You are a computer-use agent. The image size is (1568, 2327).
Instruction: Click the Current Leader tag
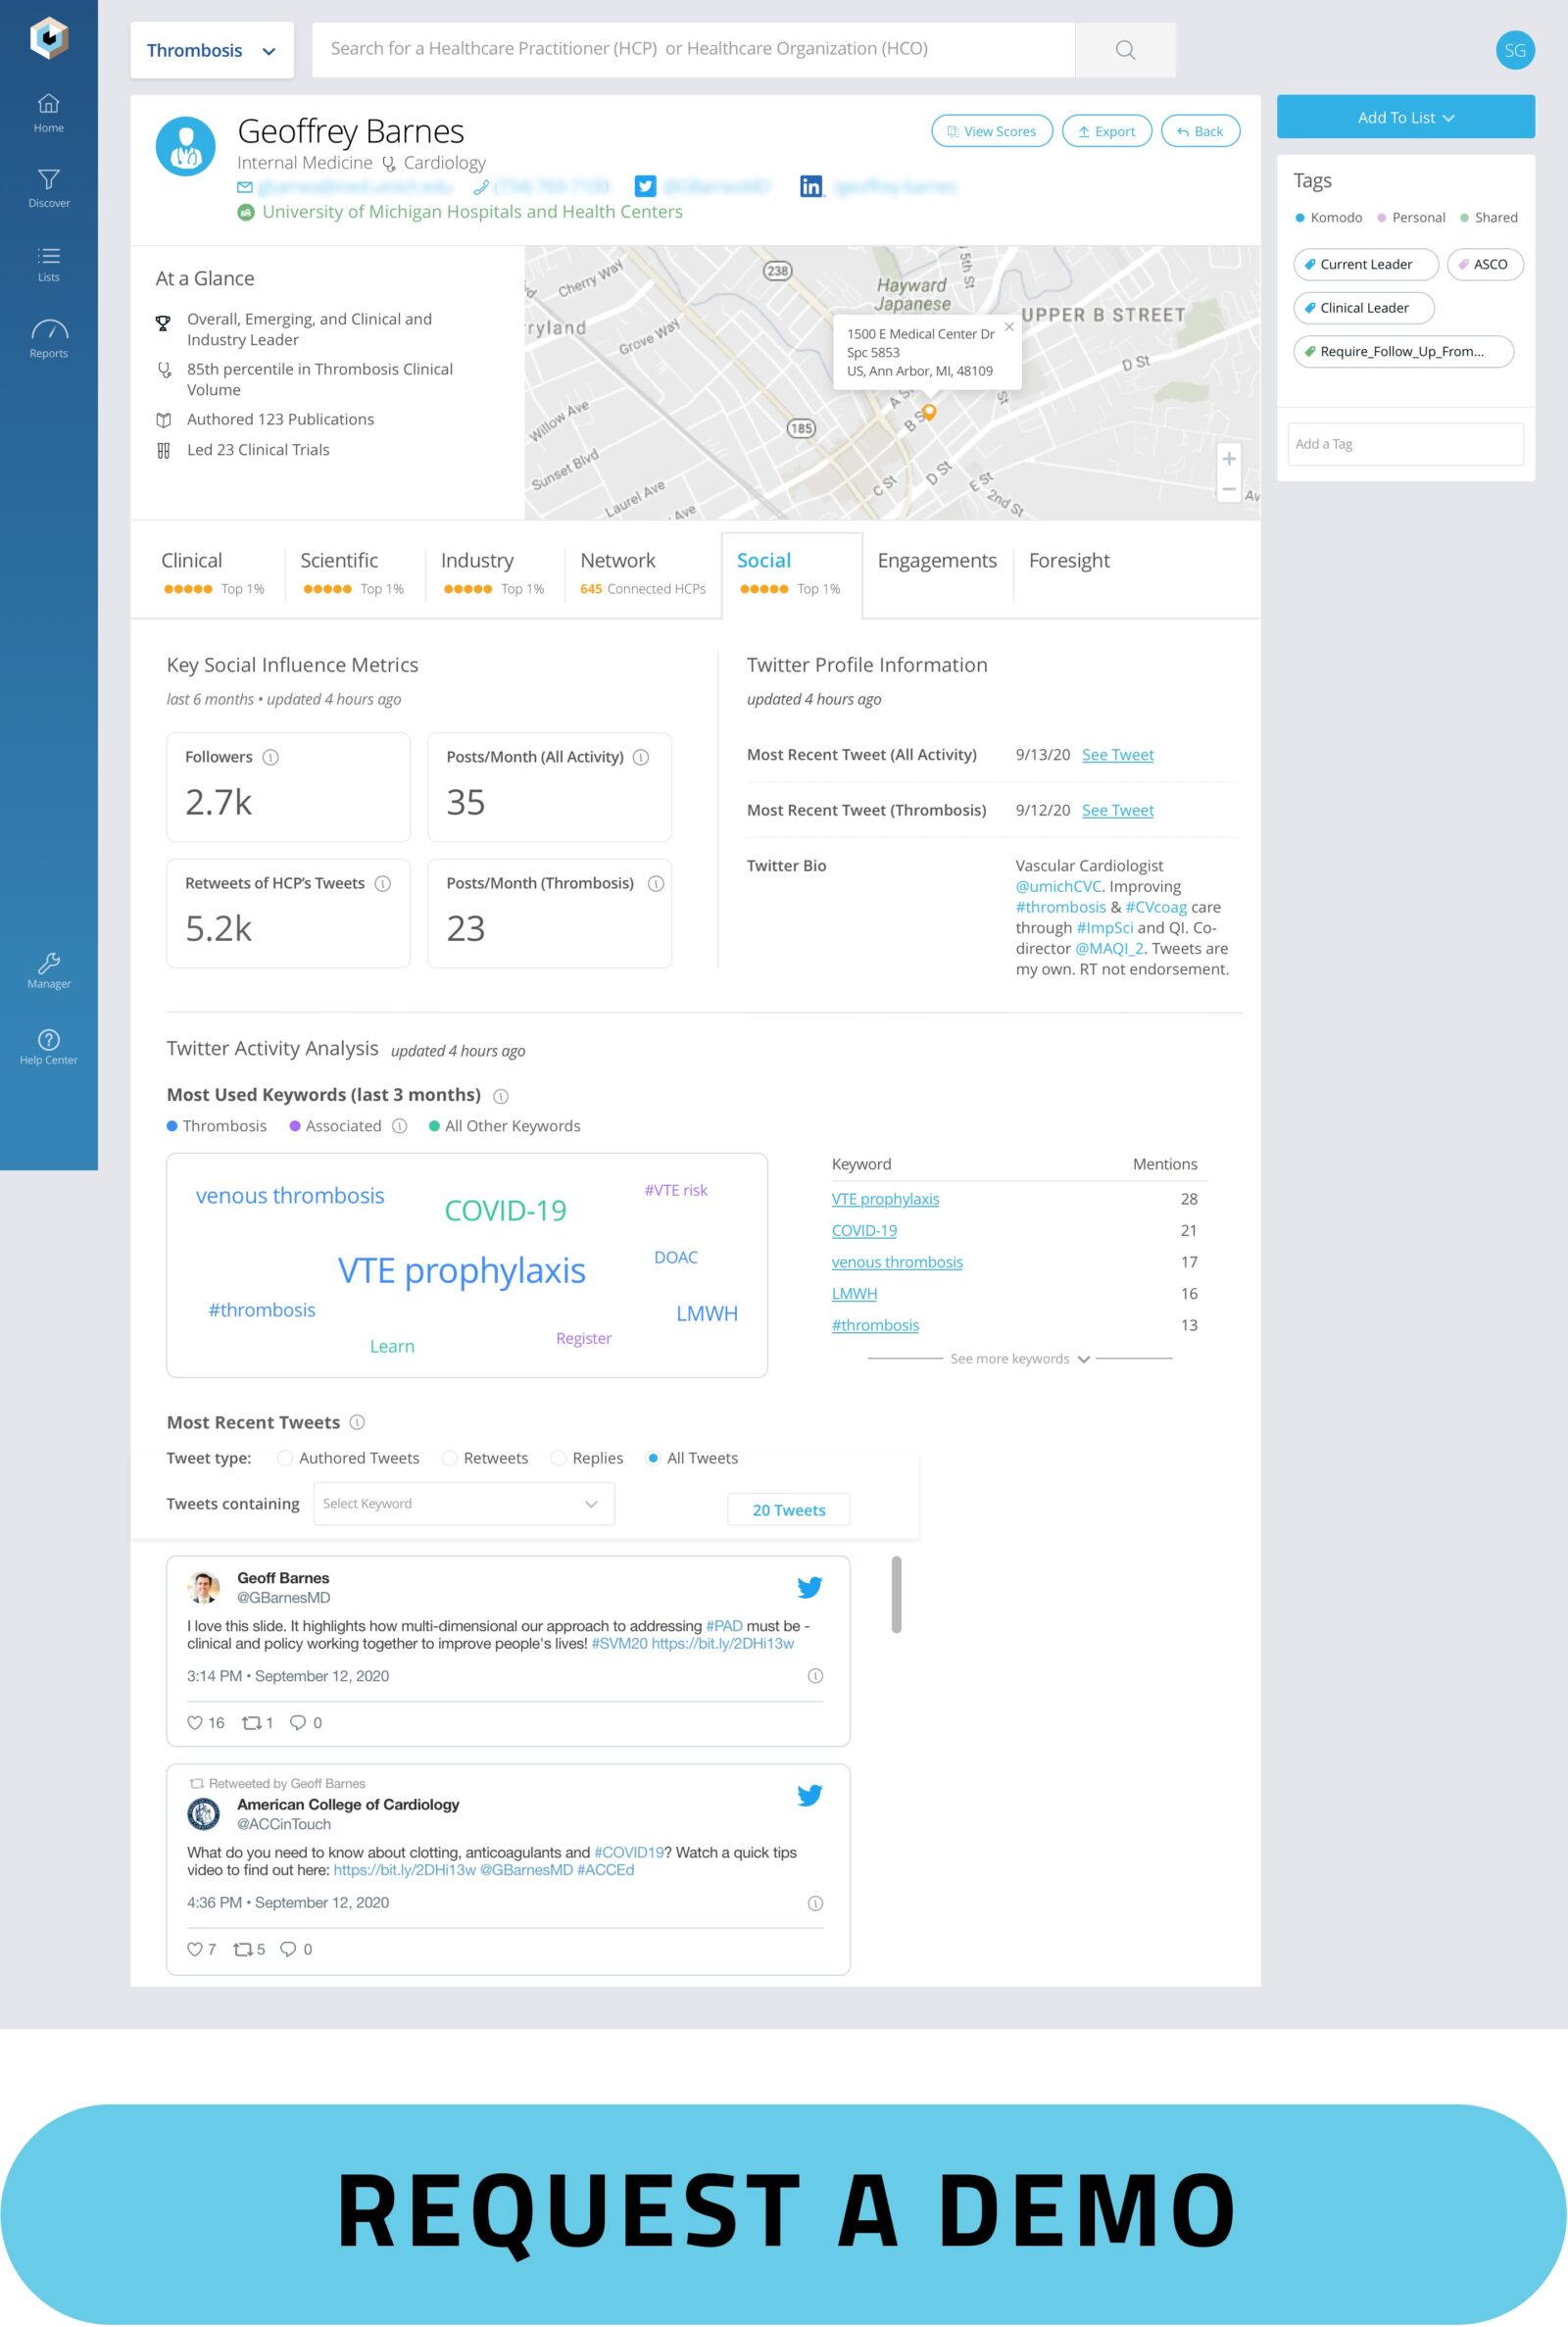click(1365, 265)
